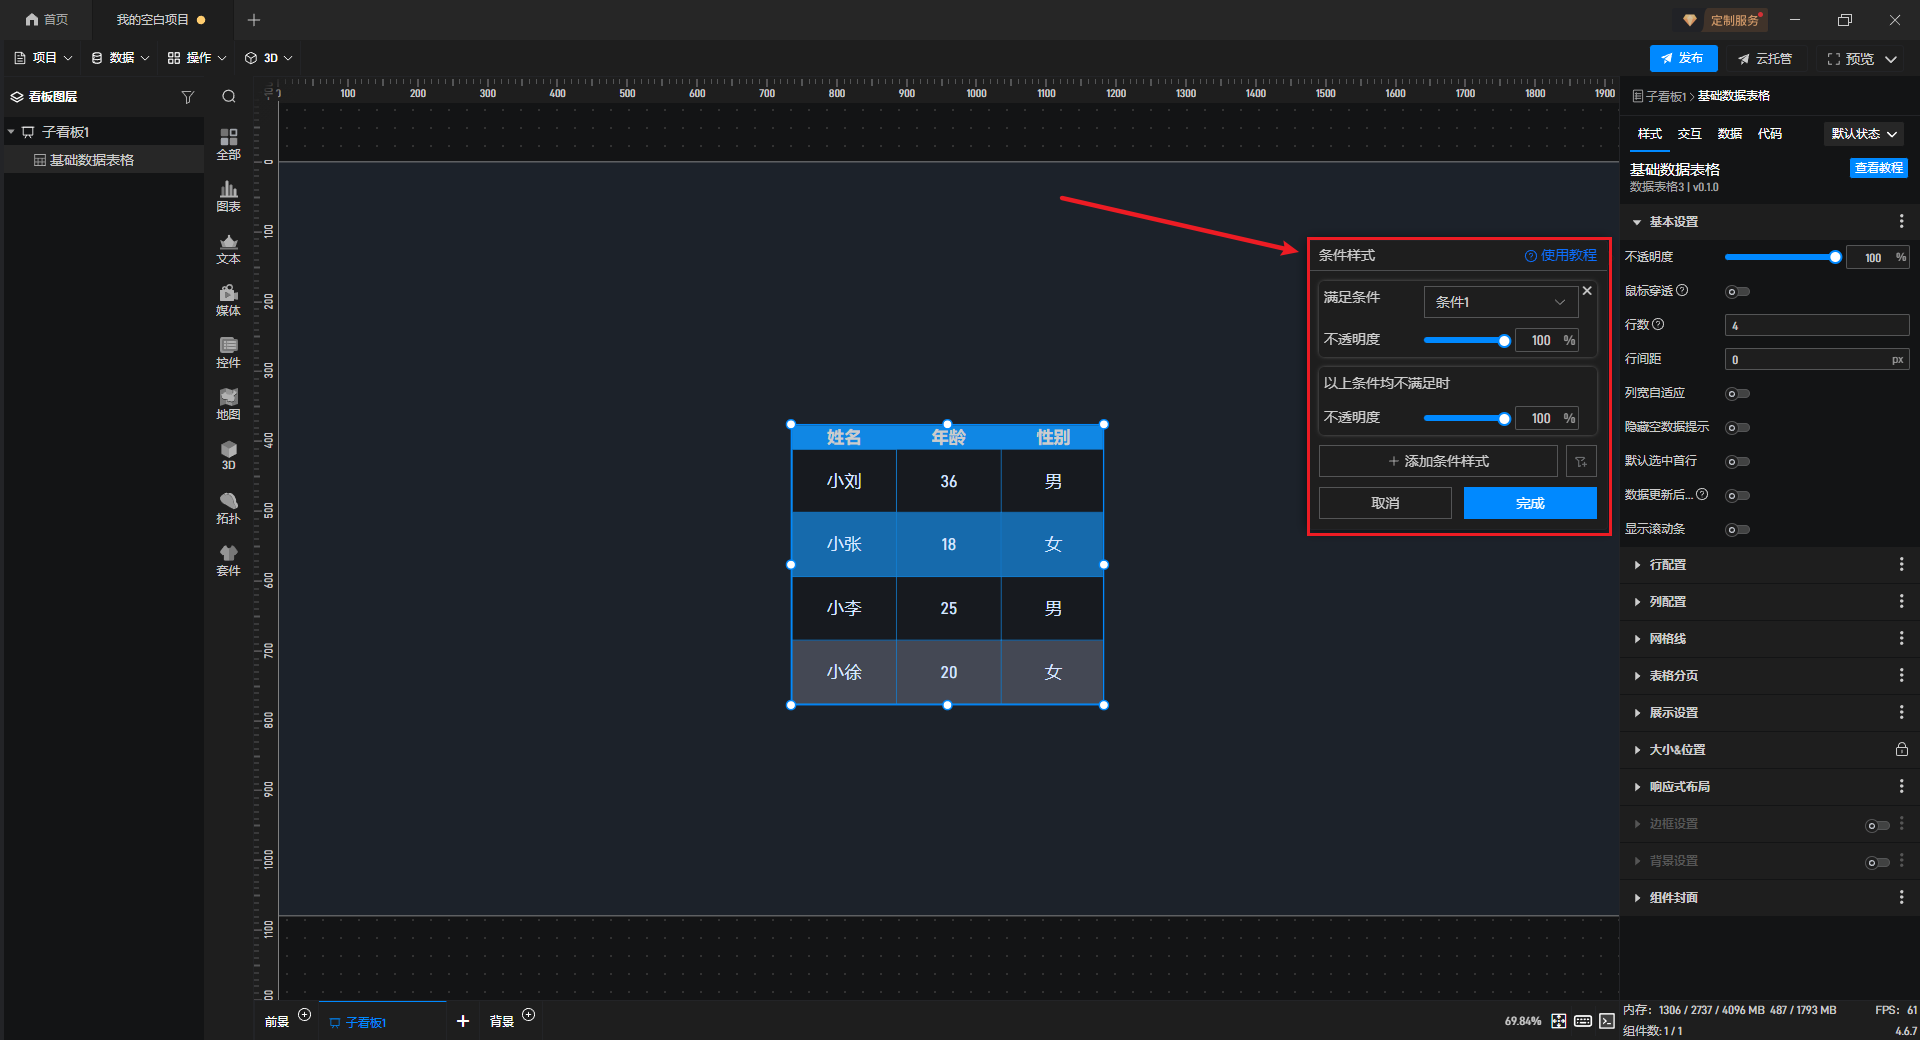Open the 媒体 (media) component category
The width and height of the screenshot is (1920, 1040).
click(x=228, y=300)
